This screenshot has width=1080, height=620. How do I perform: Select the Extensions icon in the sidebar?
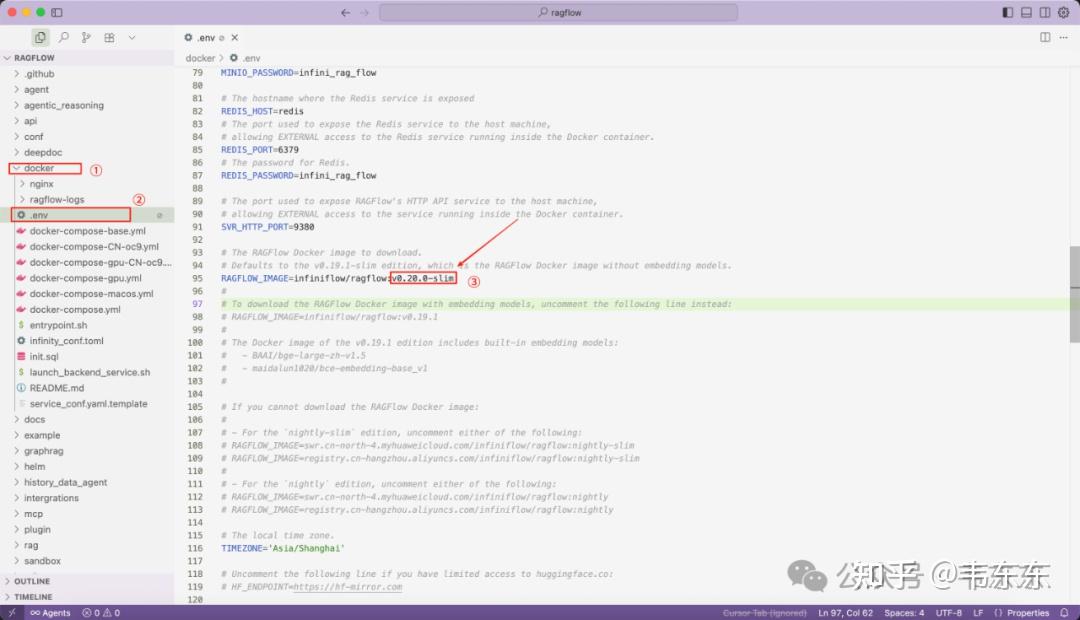[x=109, y=37]
